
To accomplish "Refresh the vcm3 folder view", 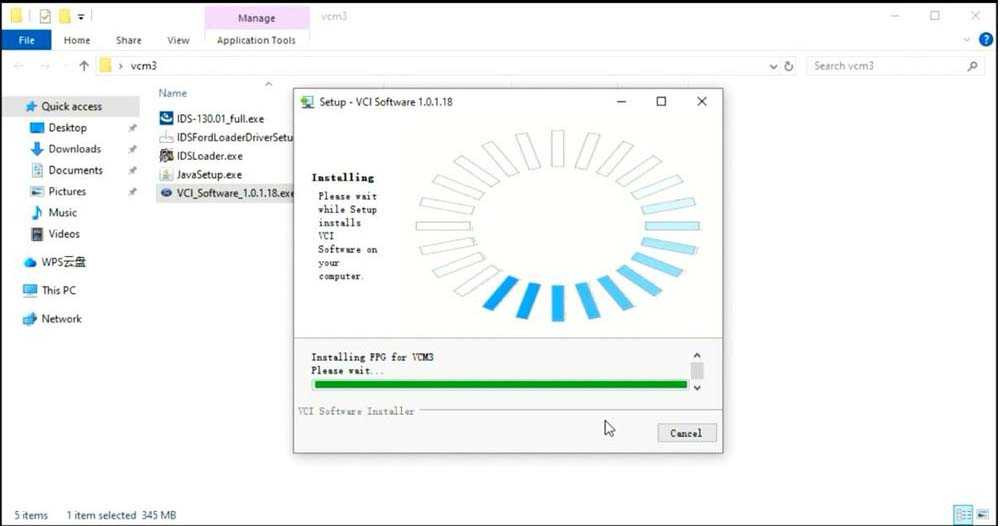I will [789, 66].
